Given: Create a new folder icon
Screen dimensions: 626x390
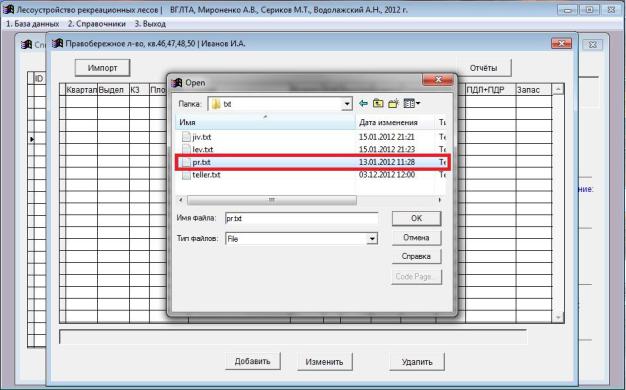Looking at the screenshot, I should pyautogui.click(x=394, y=104).
